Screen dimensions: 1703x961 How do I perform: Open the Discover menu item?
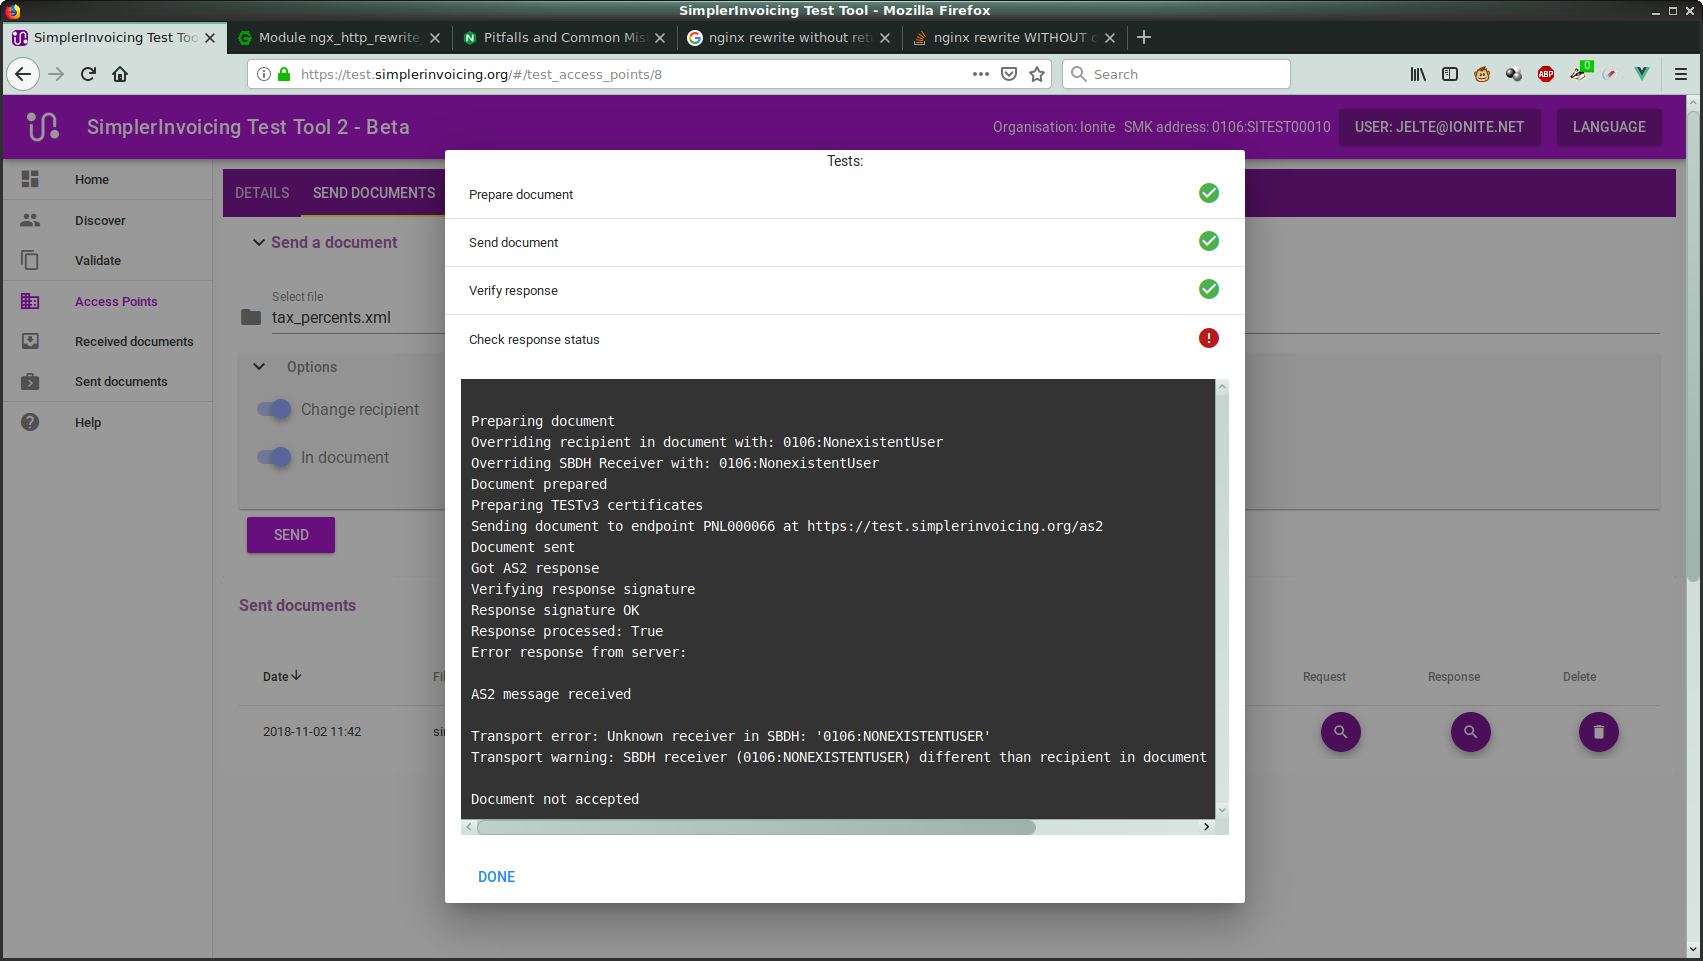click(x=100, y=221)
